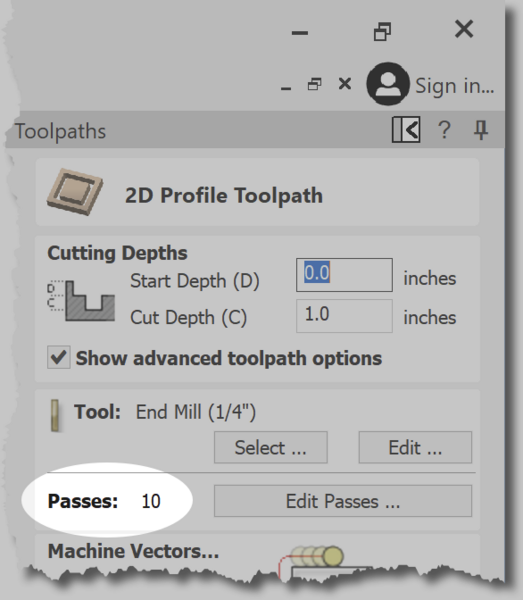The image size is (523, 600).
Task: Restore down the main application window
Action: point(382,31)
